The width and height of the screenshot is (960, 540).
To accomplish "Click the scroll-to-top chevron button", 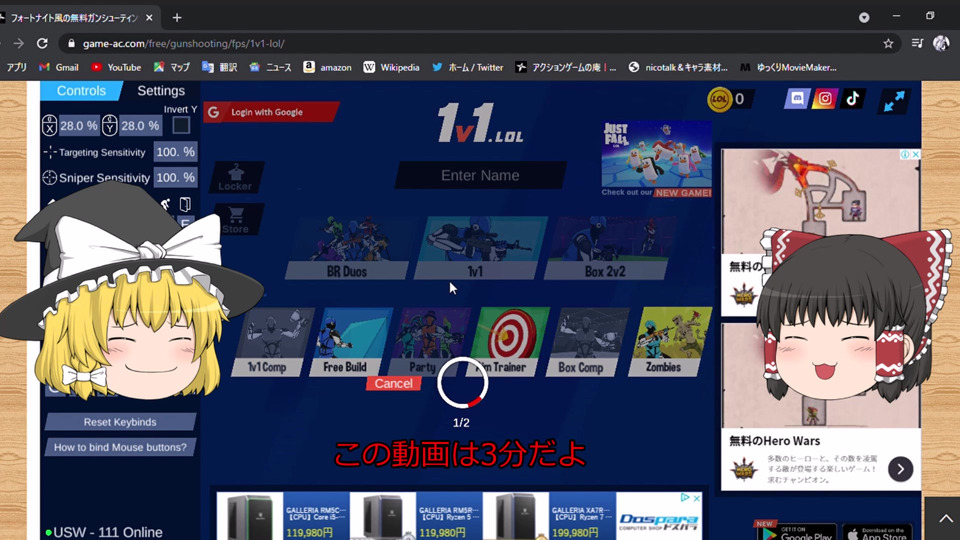I will (945, 518).
